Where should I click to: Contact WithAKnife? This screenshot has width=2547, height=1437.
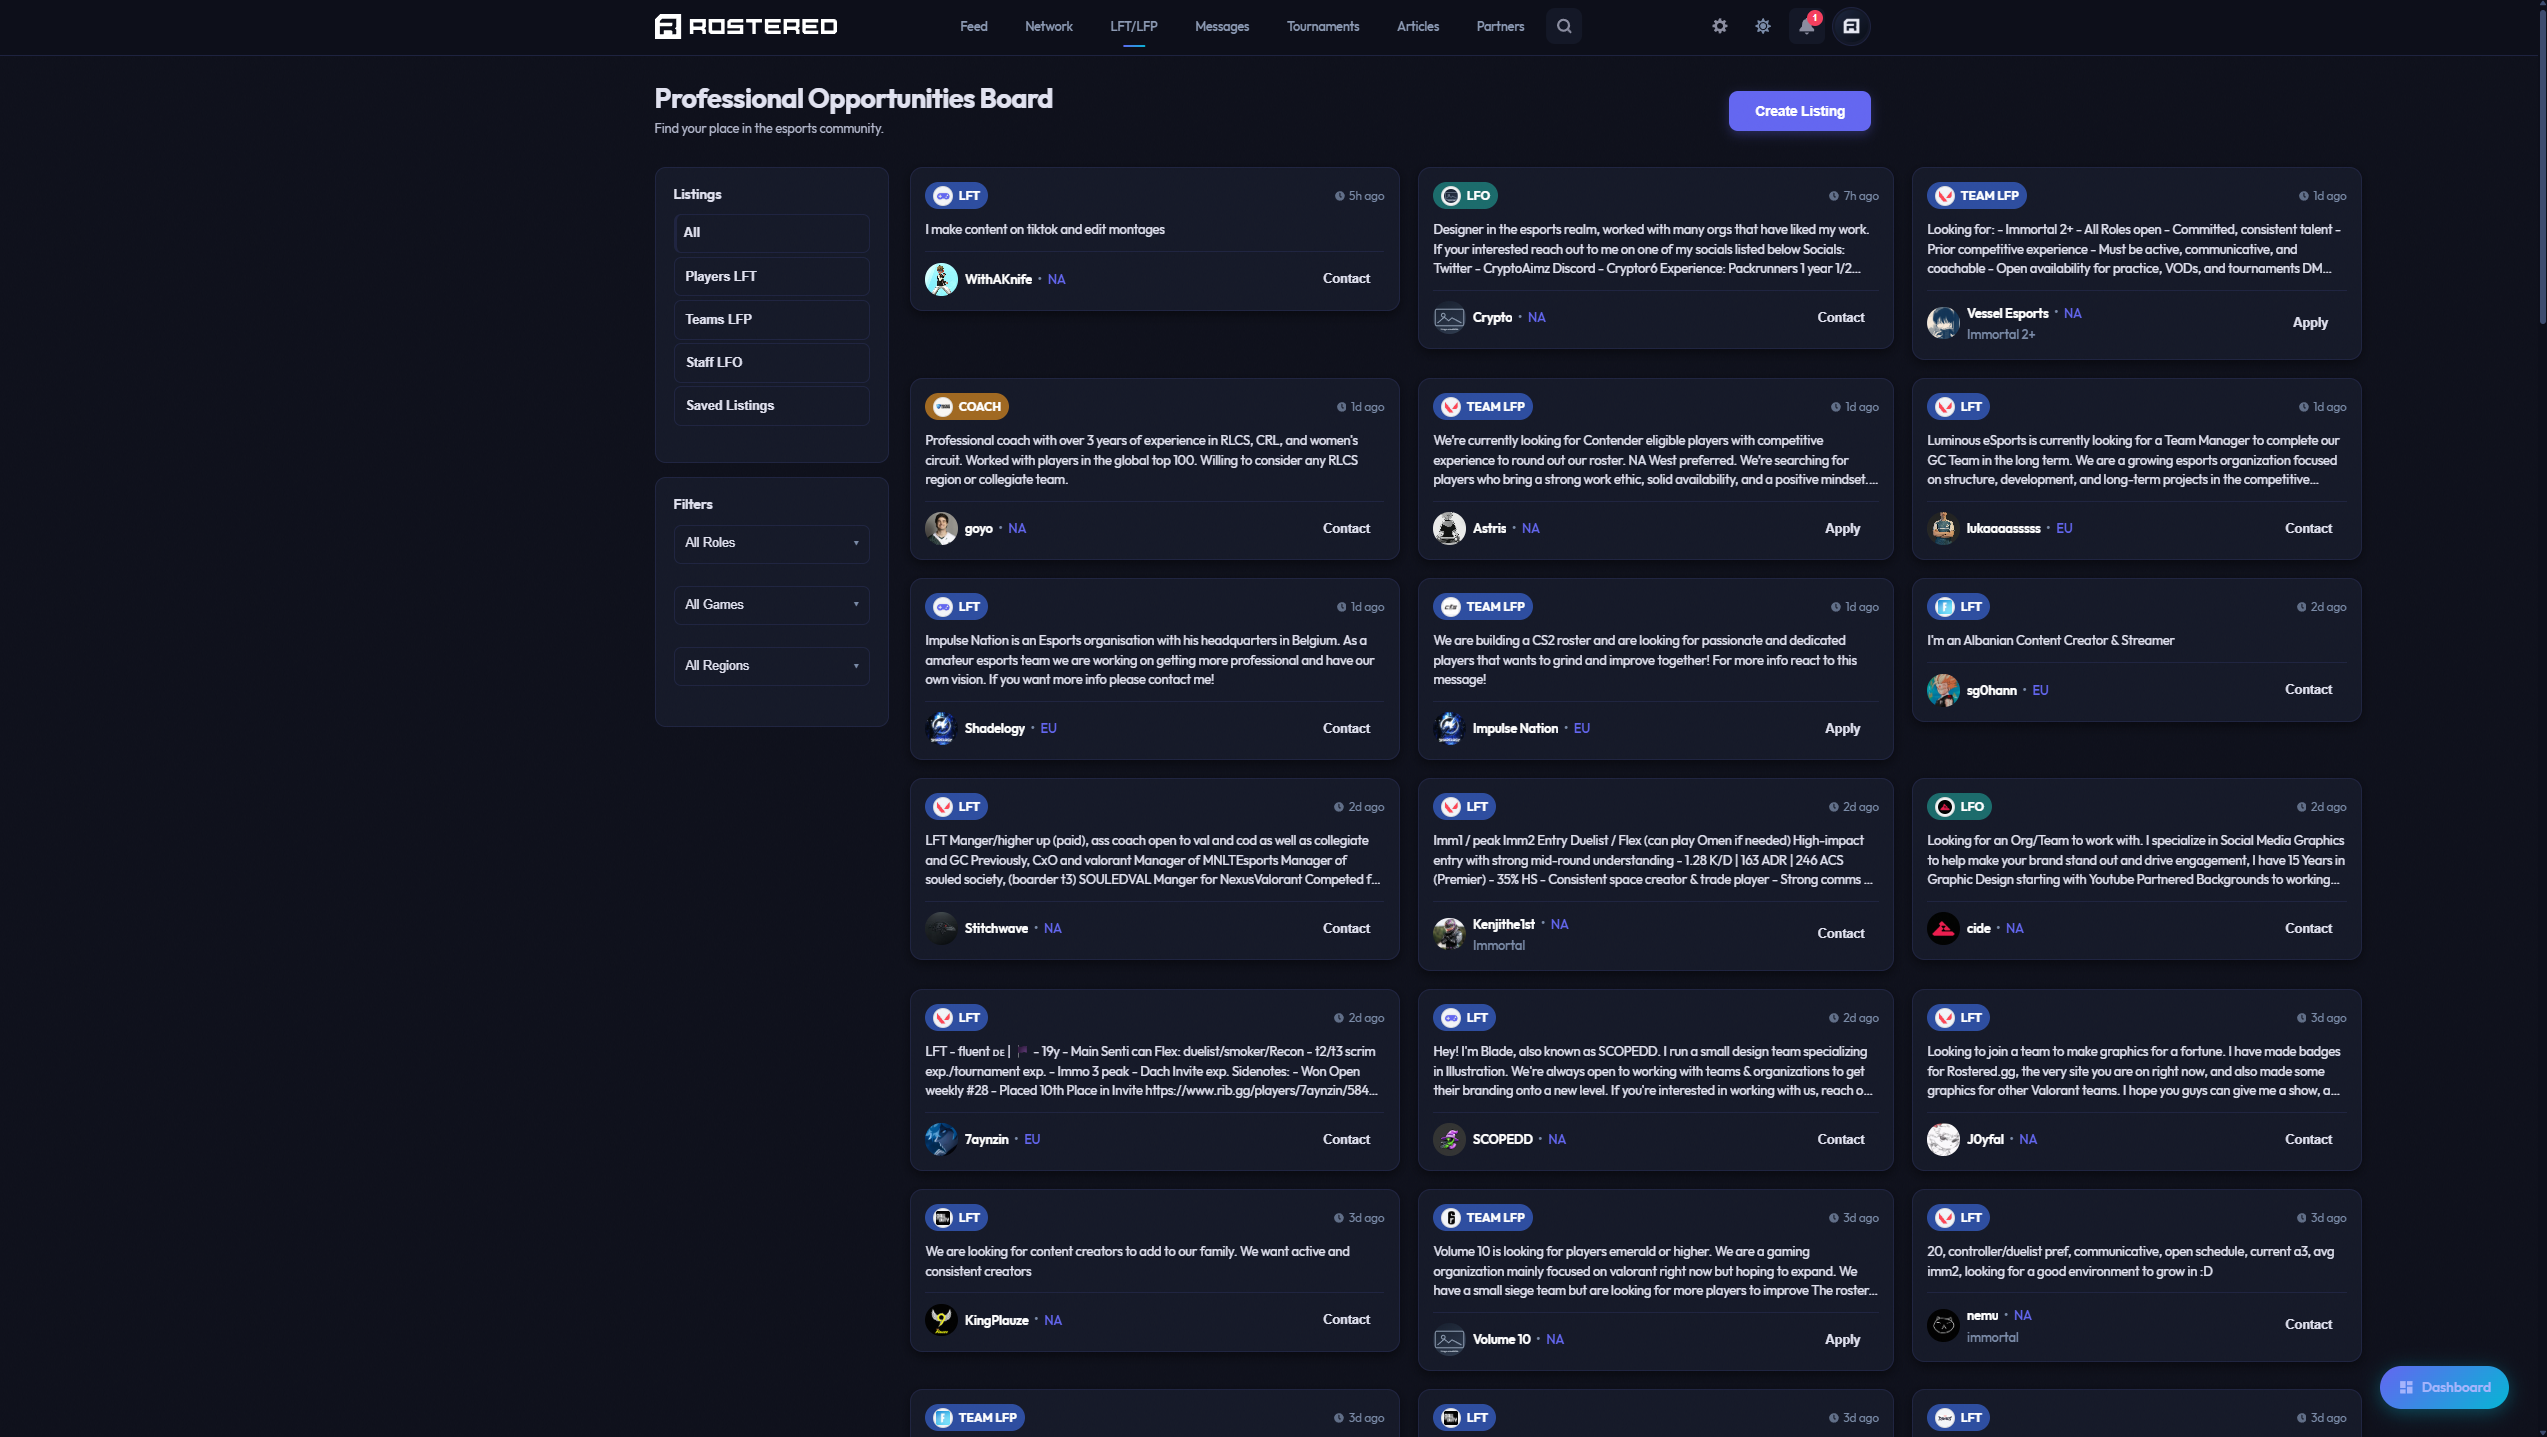1346,279
